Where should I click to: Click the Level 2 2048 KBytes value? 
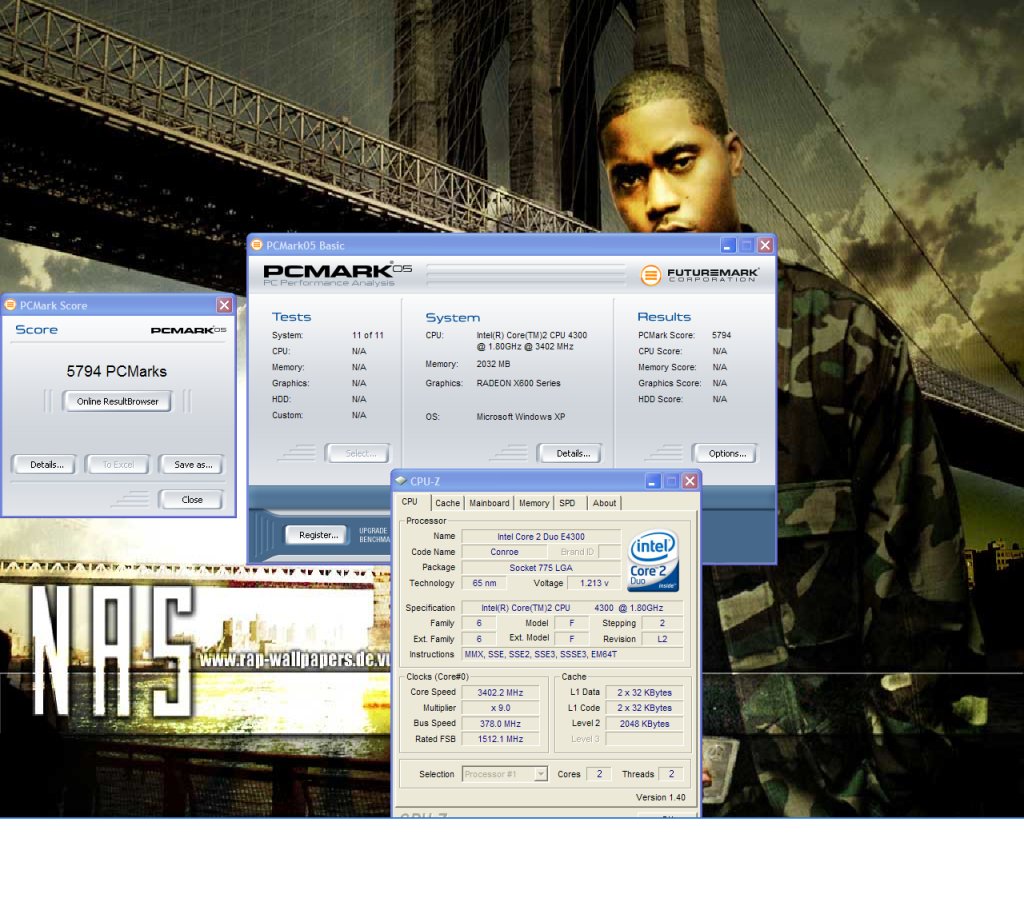click(x=645, y=724)
